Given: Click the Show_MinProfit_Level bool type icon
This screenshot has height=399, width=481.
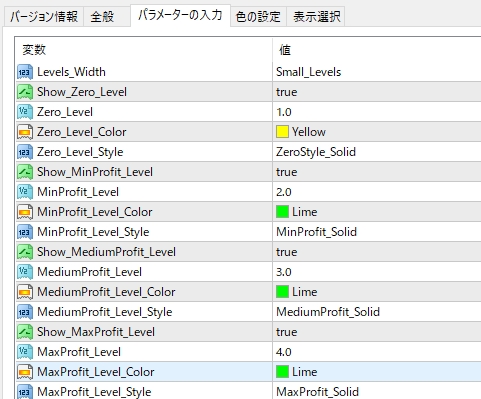Looking at the screenshot, I should (x=25, y=172).
